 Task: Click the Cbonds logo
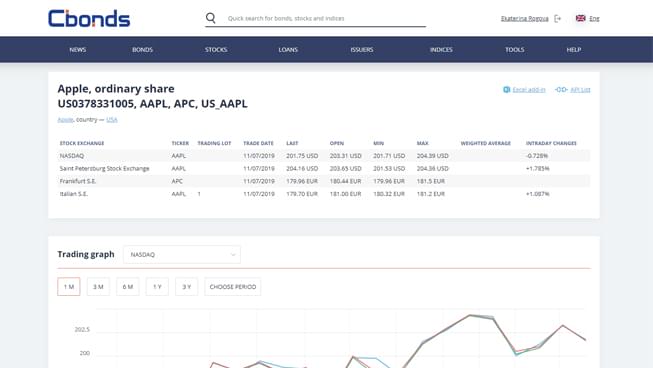pyautogui.click(x=89, y=18)
